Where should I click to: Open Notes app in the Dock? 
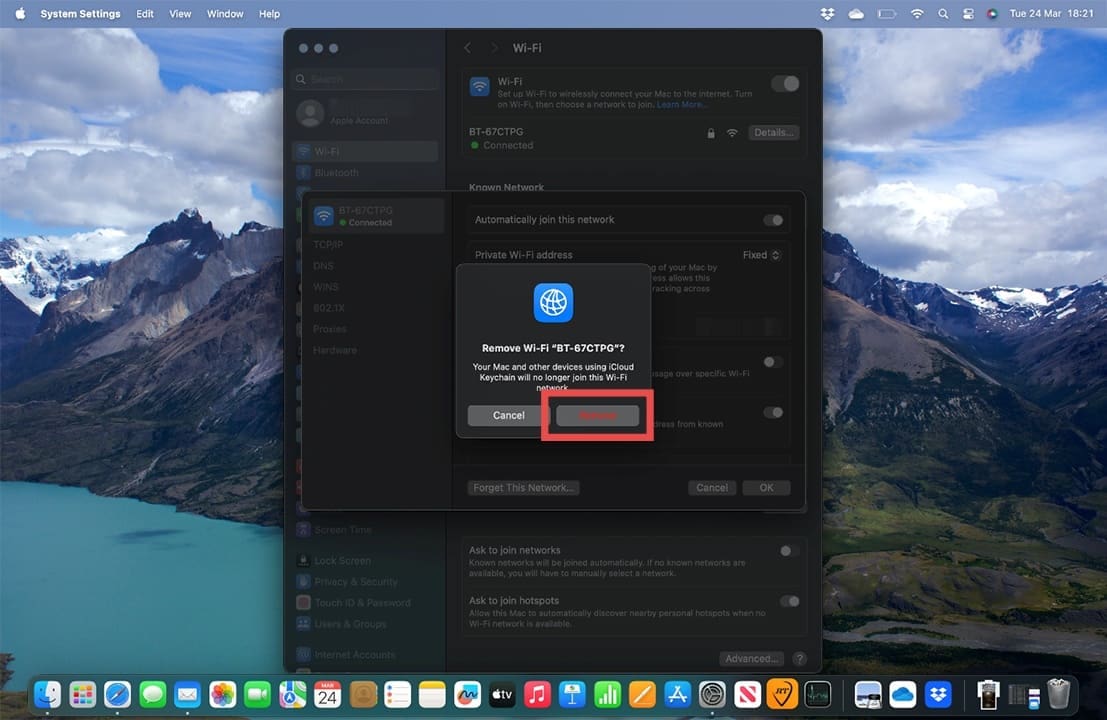point(432,695)
